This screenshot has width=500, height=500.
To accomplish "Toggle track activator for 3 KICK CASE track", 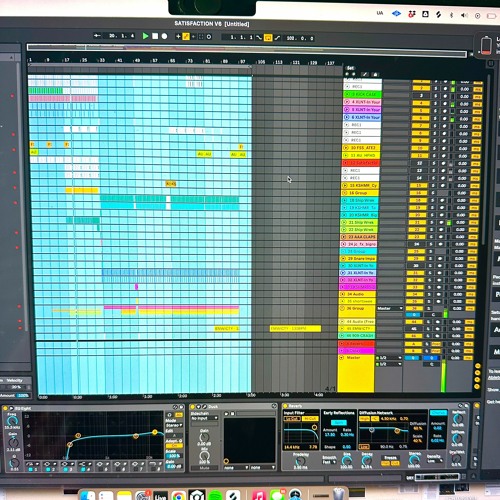I will [x=421, y=96].
